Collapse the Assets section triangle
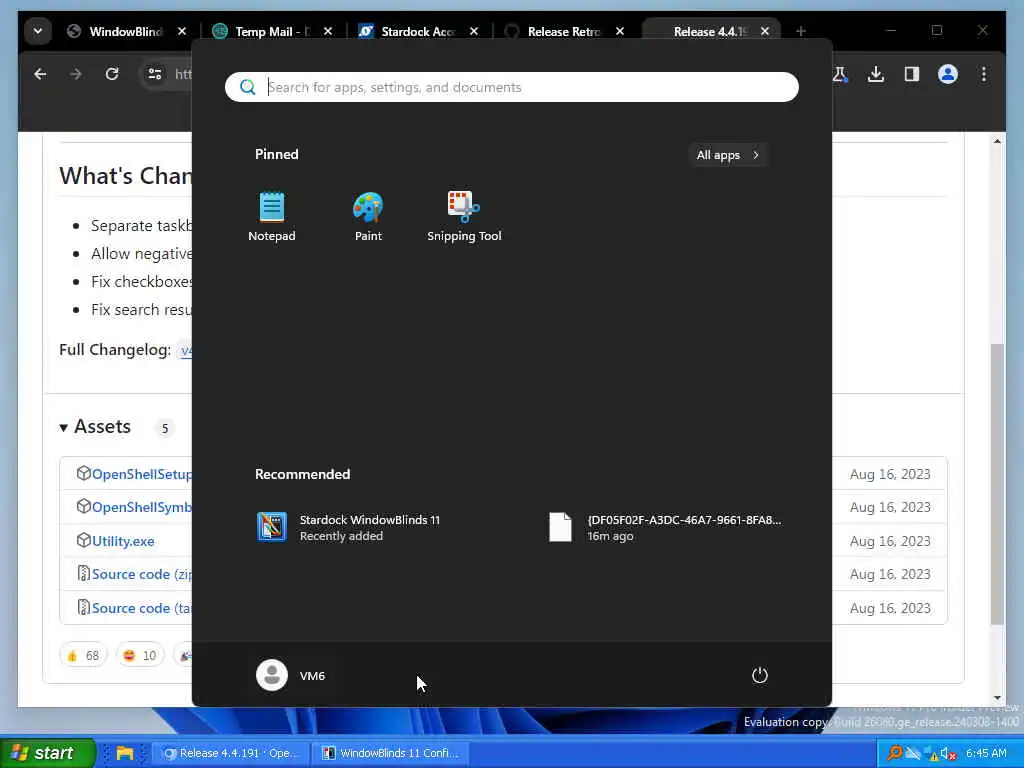Image resolution: width=1024 pixels, height=768 pixels. 63,428
